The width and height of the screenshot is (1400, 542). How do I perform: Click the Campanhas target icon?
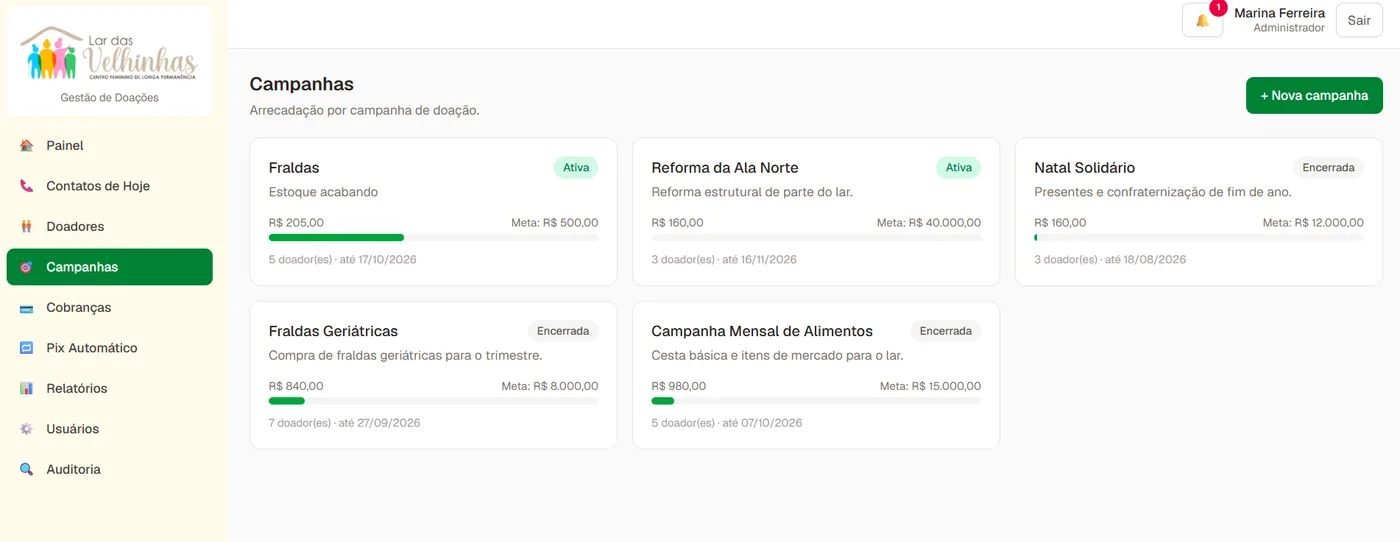tap(27, 267)
